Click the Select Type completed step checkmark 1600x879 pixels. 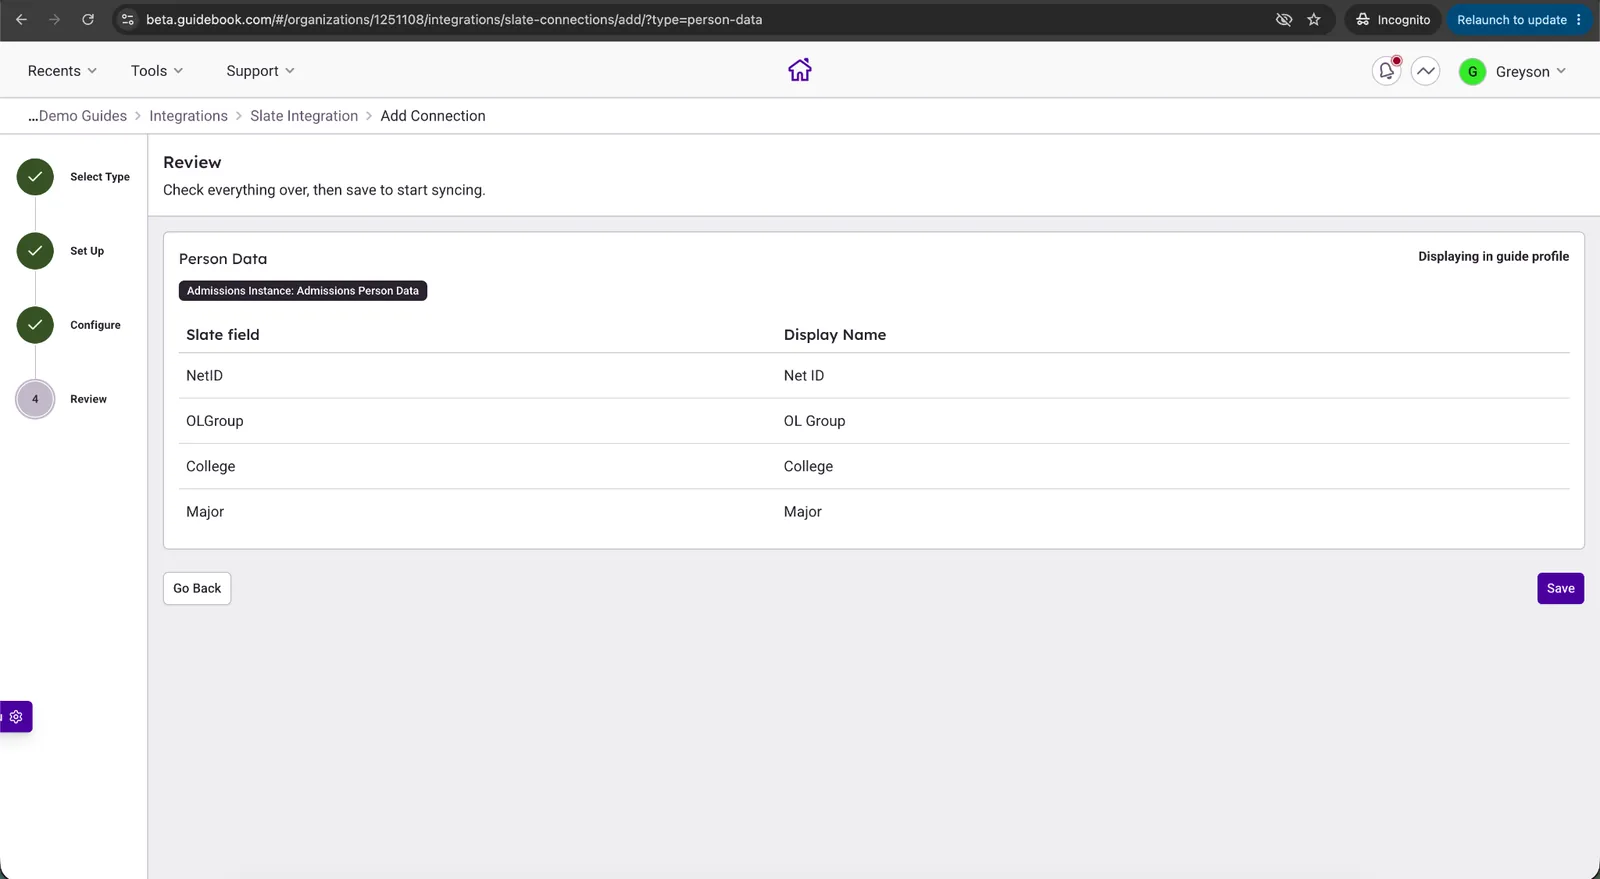point(35,177)
